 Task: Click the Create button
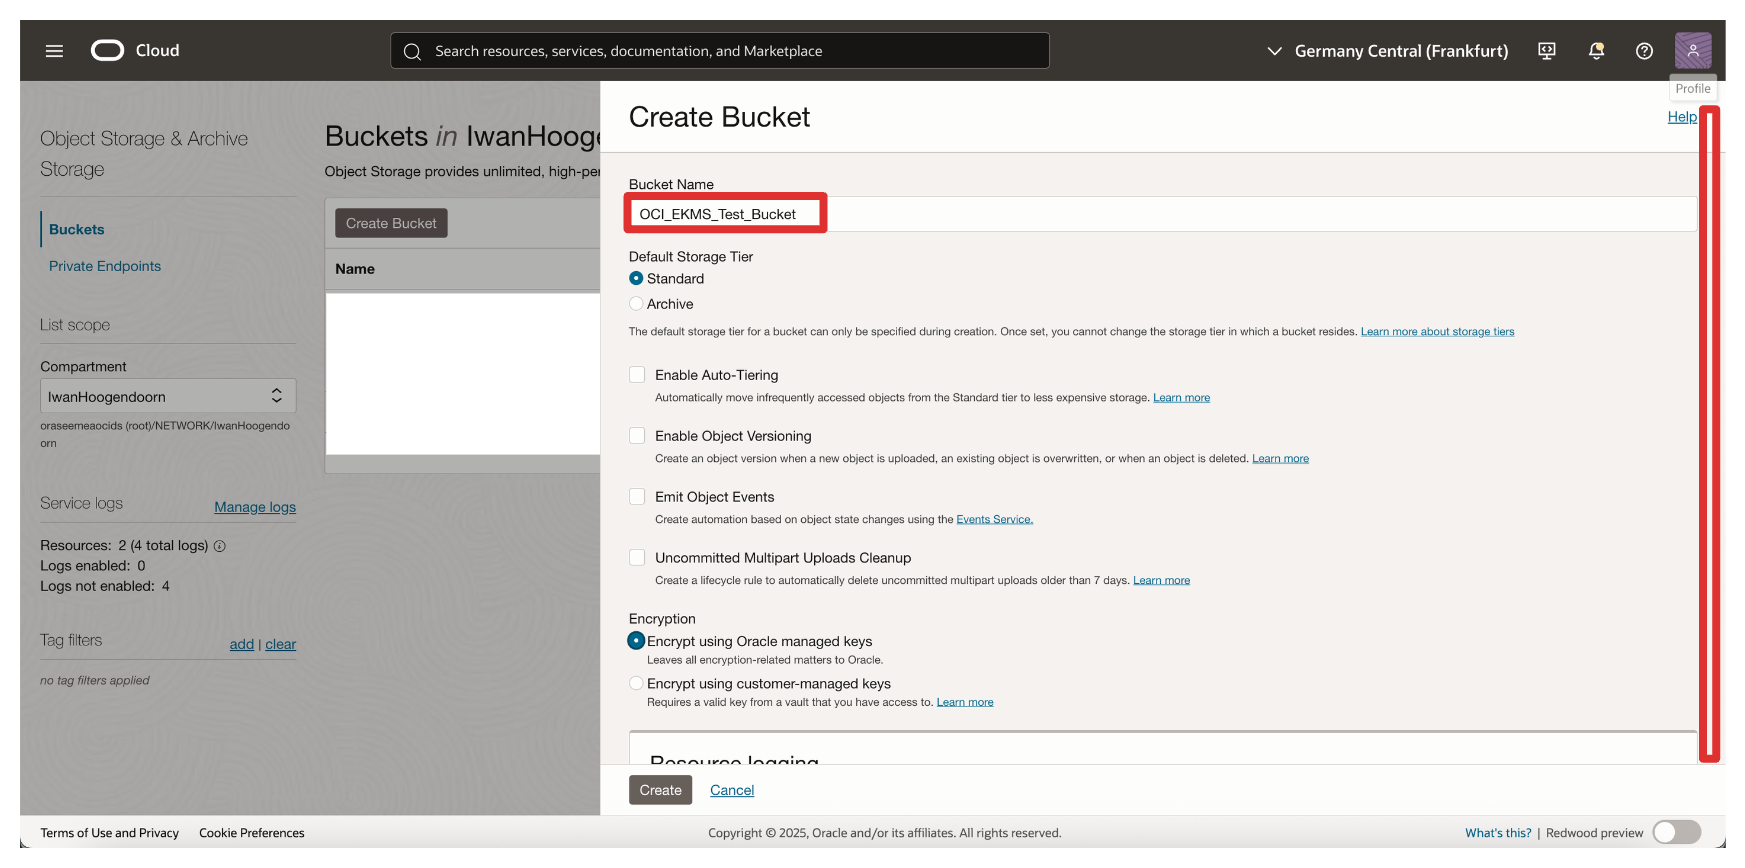pos(660,790)
